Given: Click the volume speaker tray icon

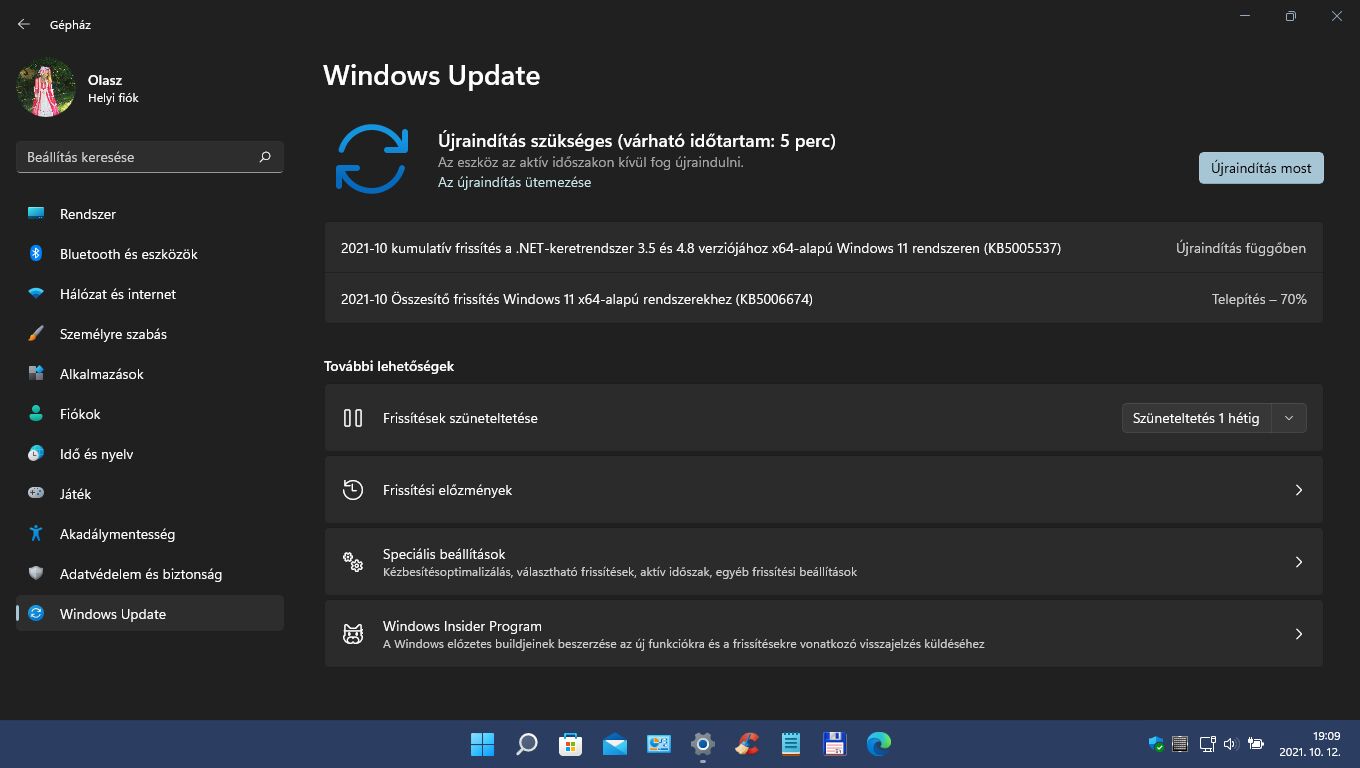Looking at the screenshot, I should [1230, 744].
